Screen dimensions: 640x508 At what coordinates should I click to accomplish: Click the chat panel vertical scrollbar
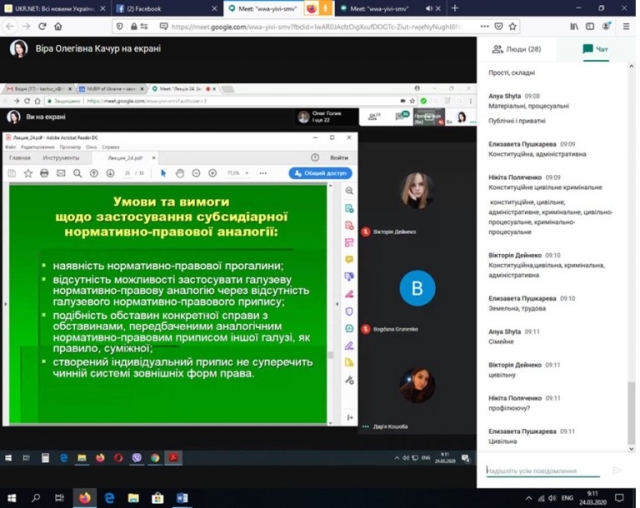[631, 412]
